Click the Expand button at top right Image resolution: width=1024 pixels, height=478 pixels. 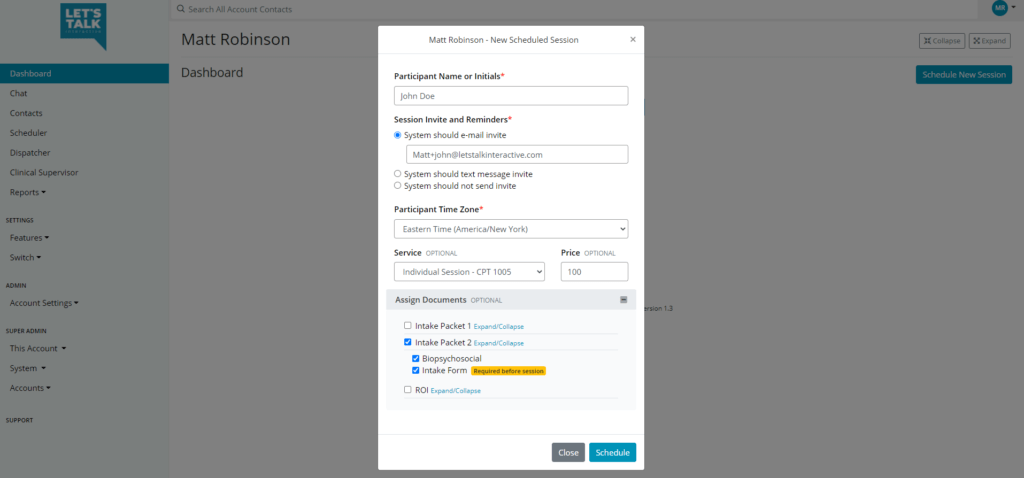pyautogui.click(x=989, y=40)
